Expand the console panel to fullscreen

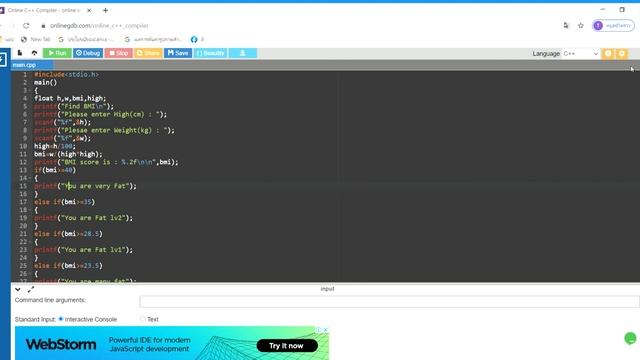tap(31, 289)
